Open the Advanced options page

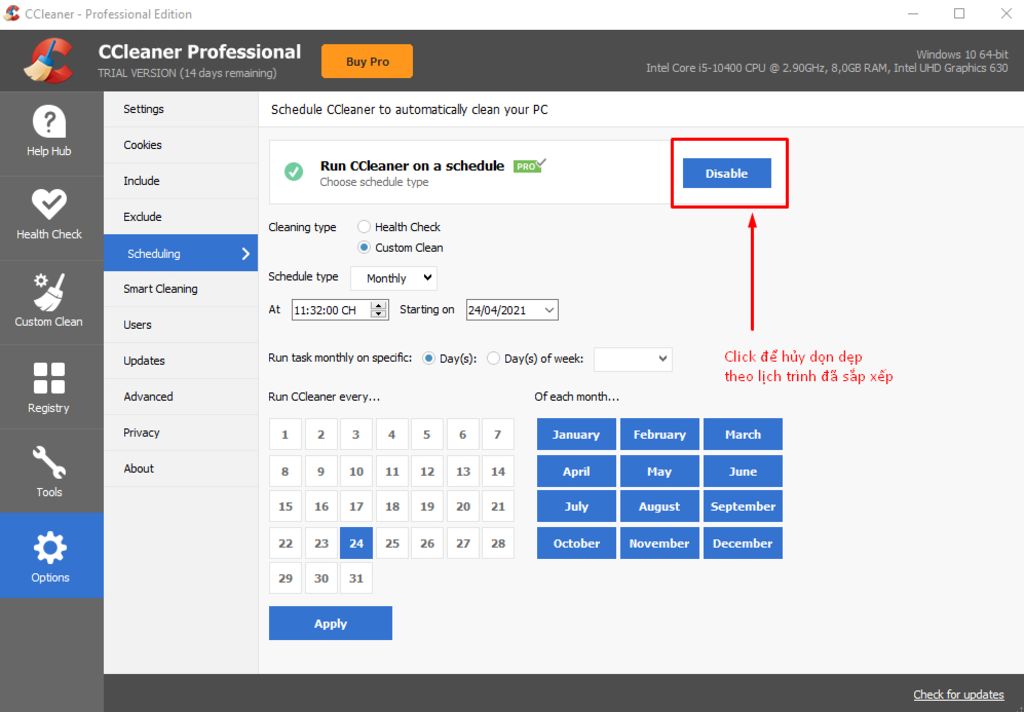coord(181,396)
